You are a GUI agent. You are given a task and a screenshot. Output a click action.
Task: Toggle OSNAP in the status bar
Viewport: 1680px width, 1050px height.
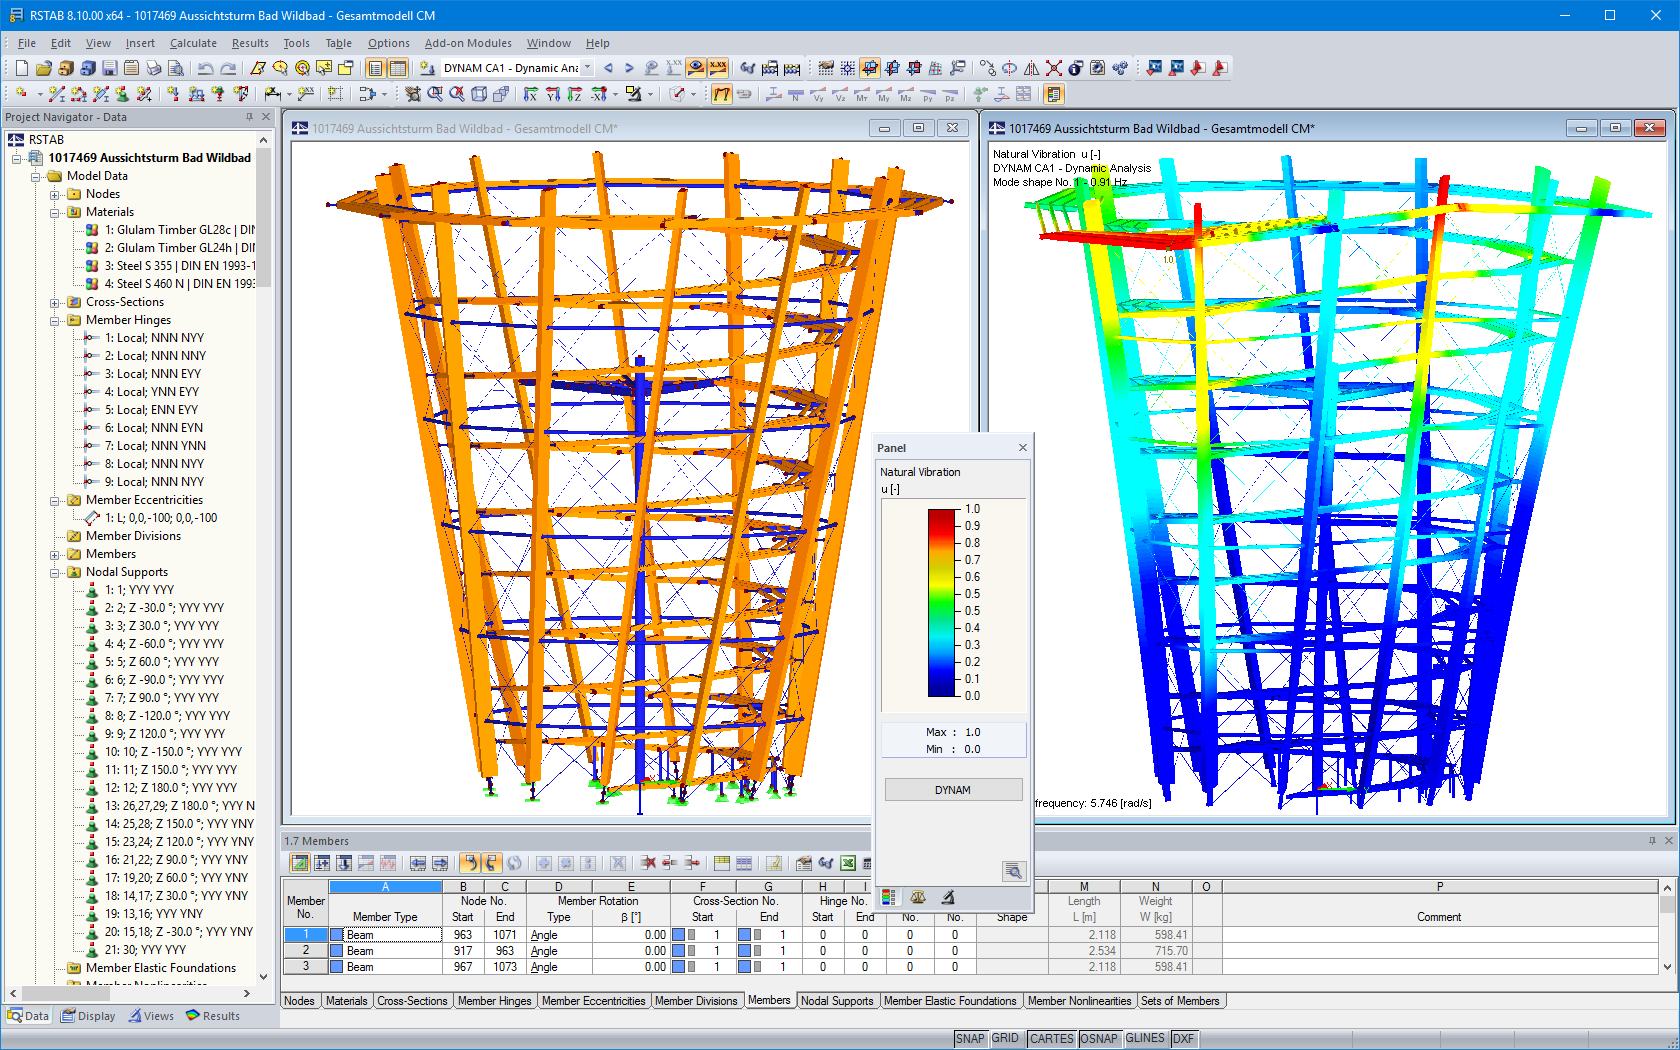(1099, 1038)
